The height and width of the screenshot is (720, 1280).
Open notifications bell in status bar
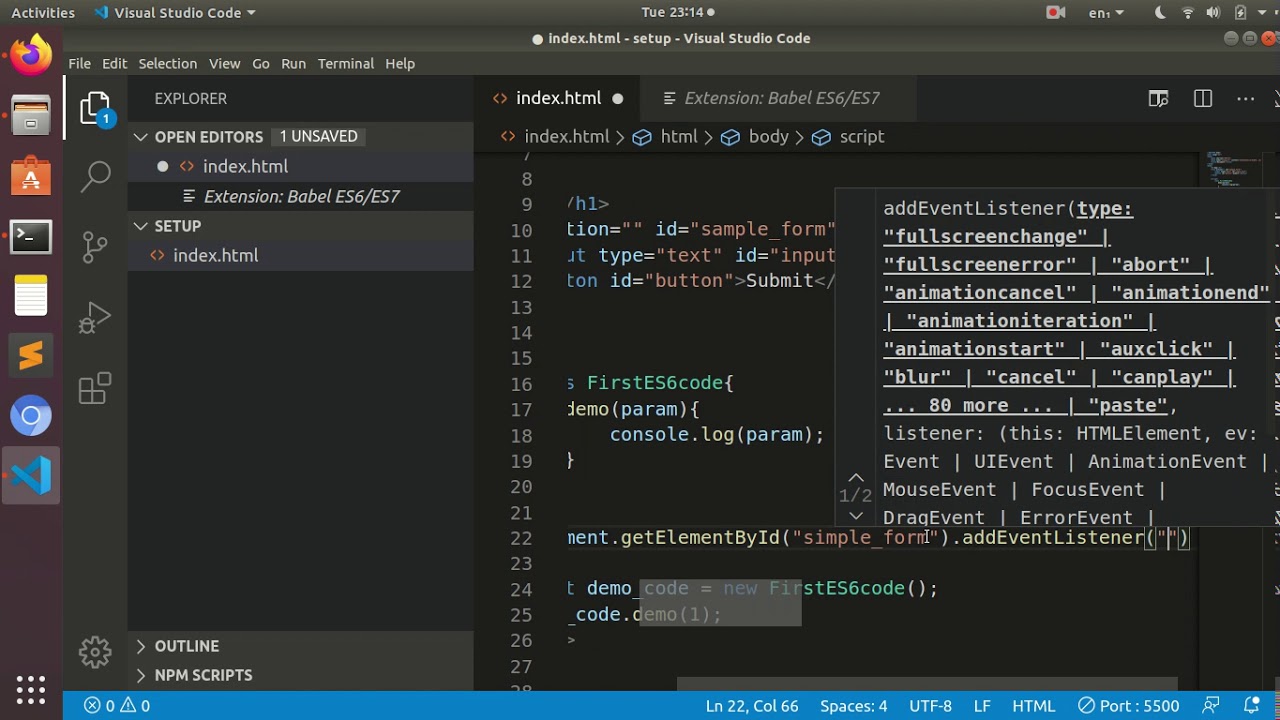coord(1252,706)
